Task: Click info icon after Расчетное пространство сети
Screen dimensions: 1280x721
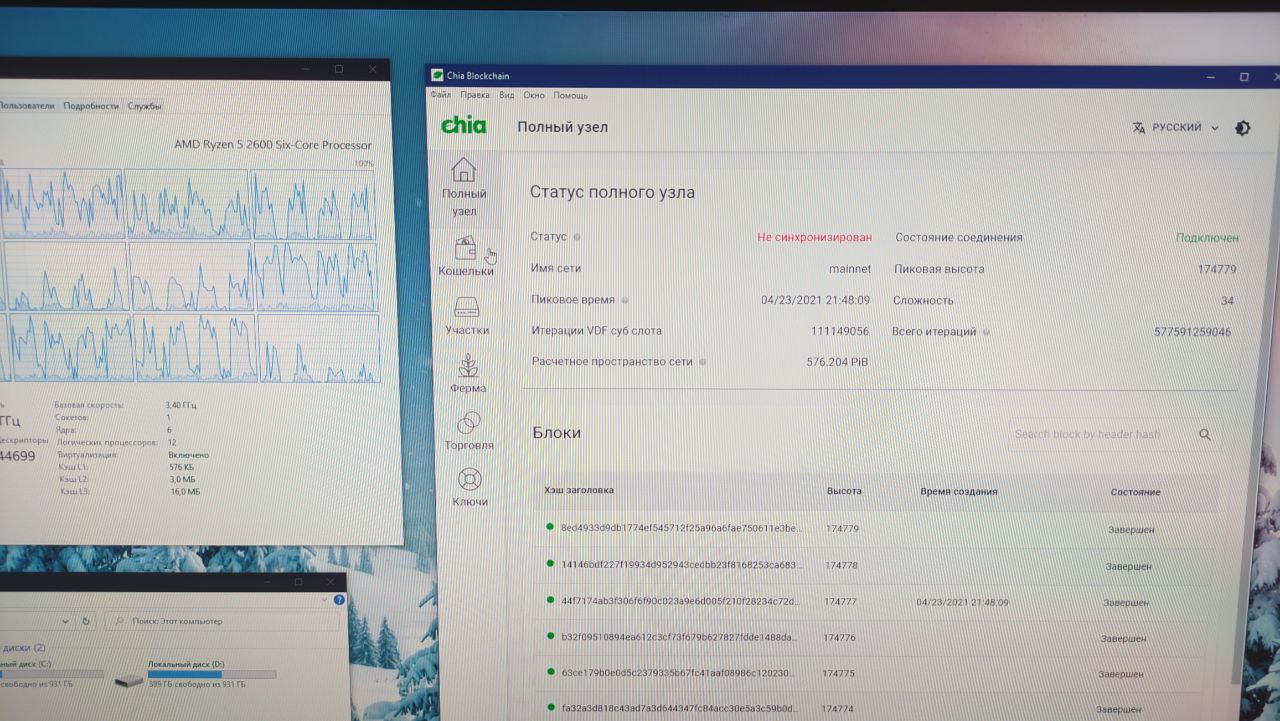Action: [x=702, y=362]
